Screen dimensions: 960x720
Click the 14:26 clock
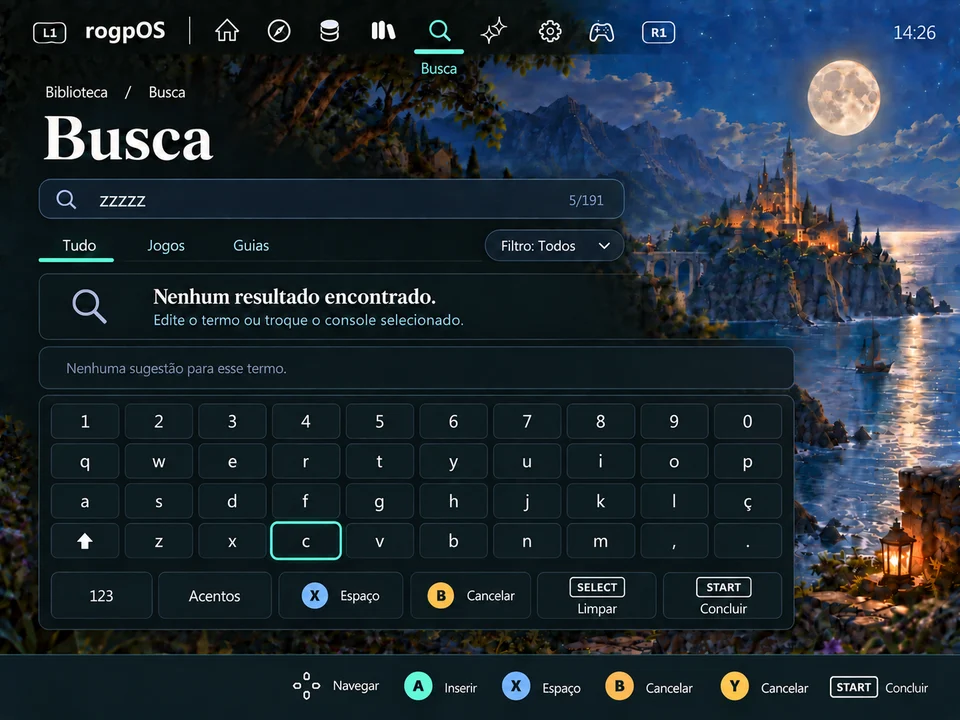click(914, 32)
